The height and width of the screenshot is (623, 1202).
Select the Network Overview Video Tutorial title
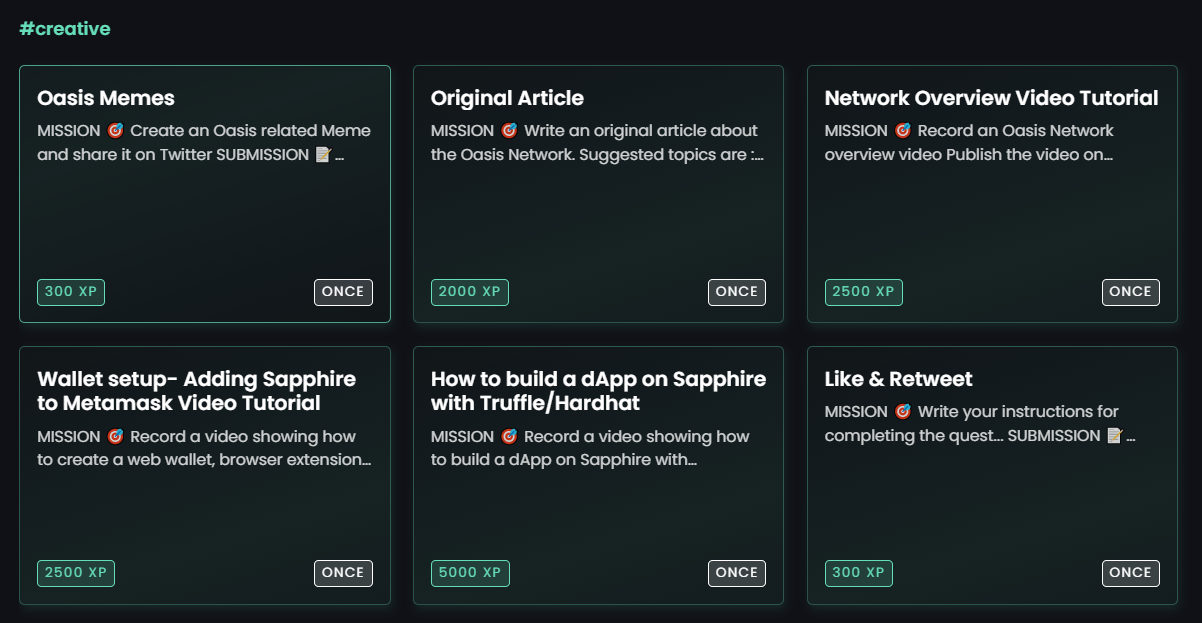pyautogui.click(x=991, y=98)
